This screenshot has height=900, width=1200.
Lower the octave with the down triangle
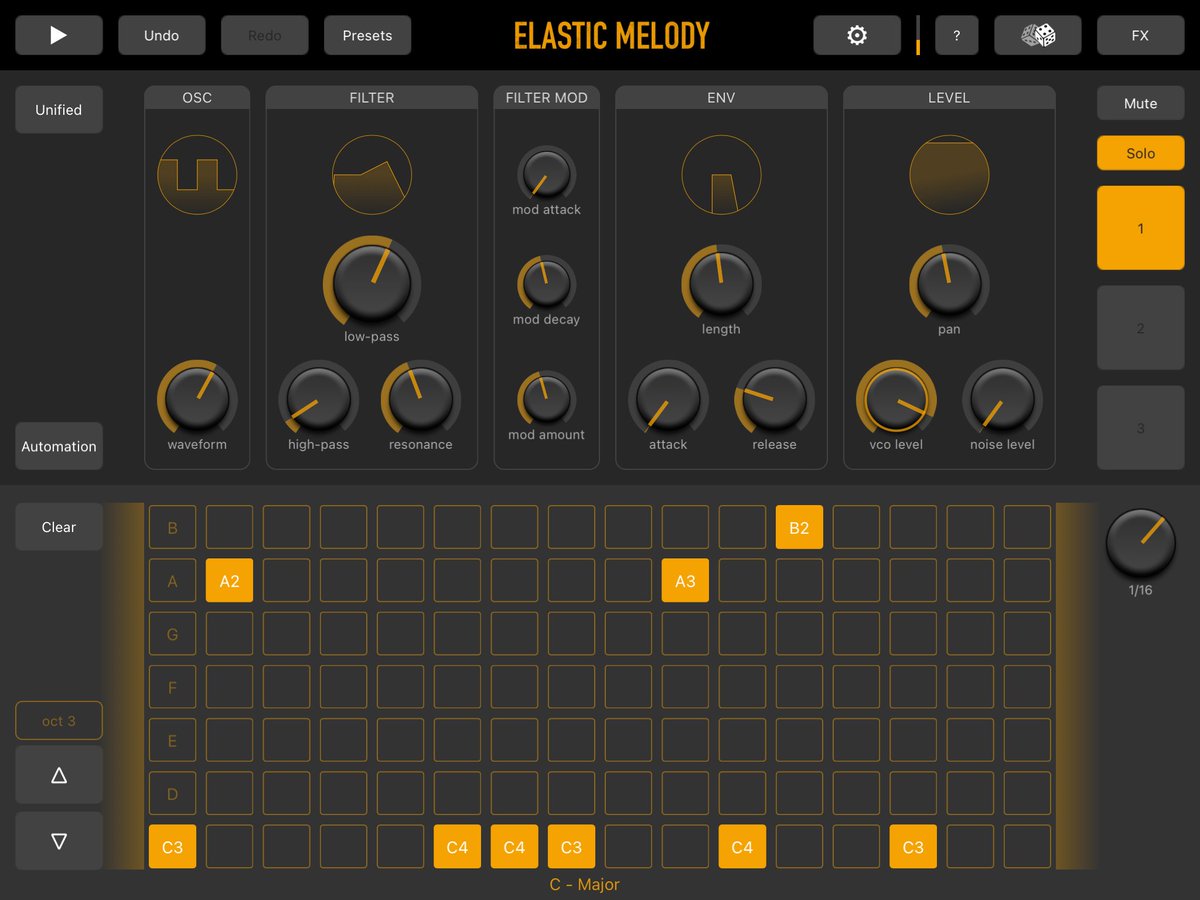coord(58,840)
